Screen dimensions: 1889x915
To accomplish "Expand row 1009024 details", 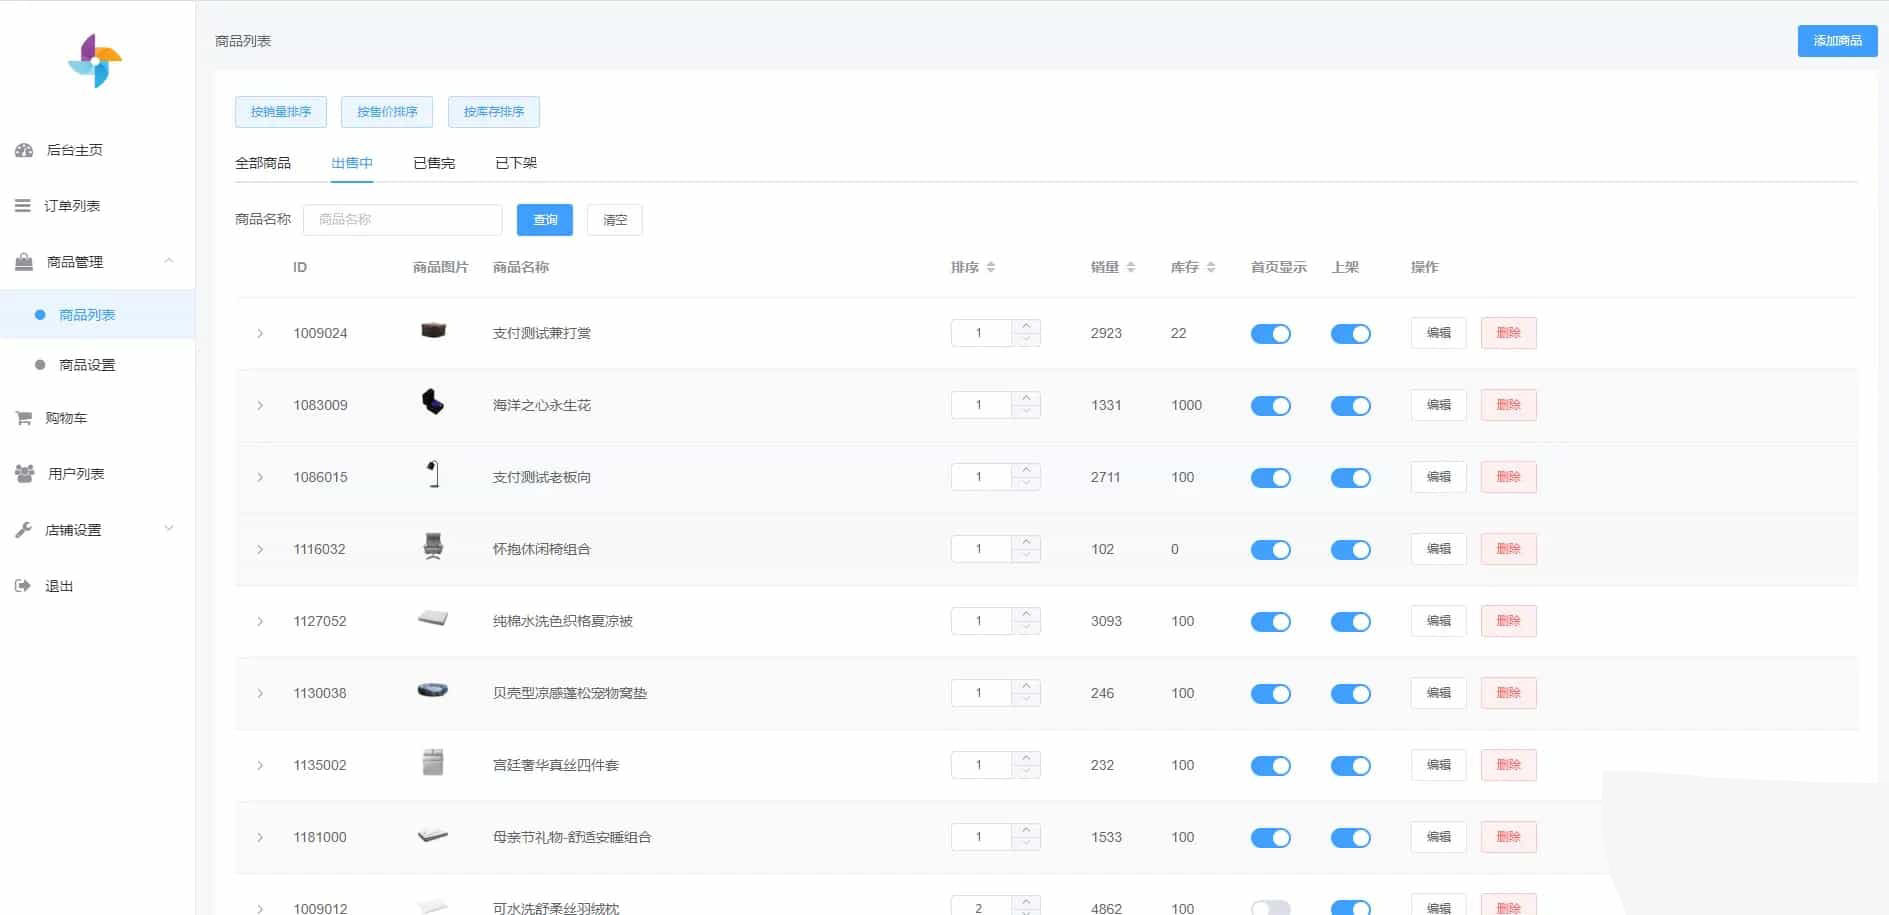I will [x=260, y=333].
